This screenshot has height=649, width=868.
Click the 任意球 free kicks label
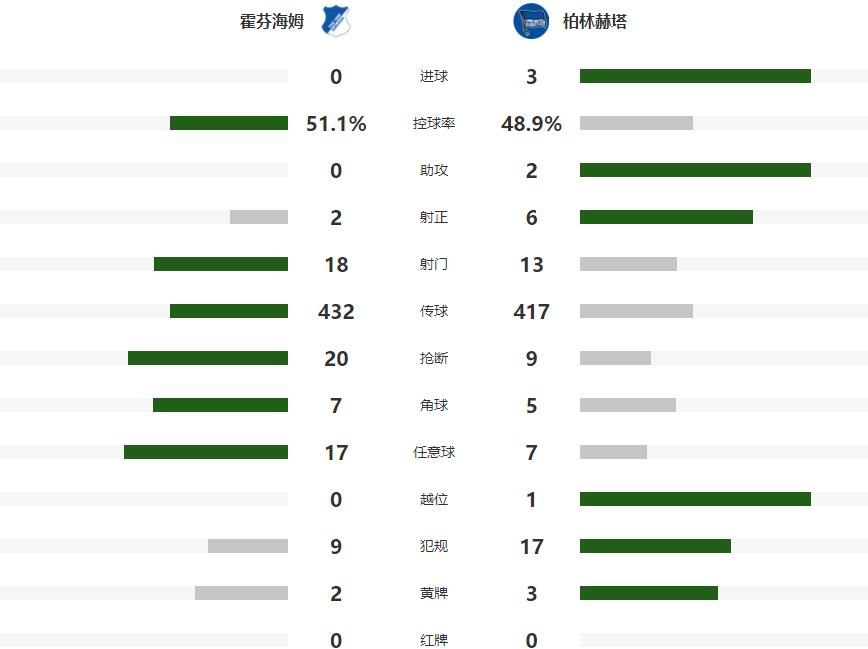tap(433, 452)
